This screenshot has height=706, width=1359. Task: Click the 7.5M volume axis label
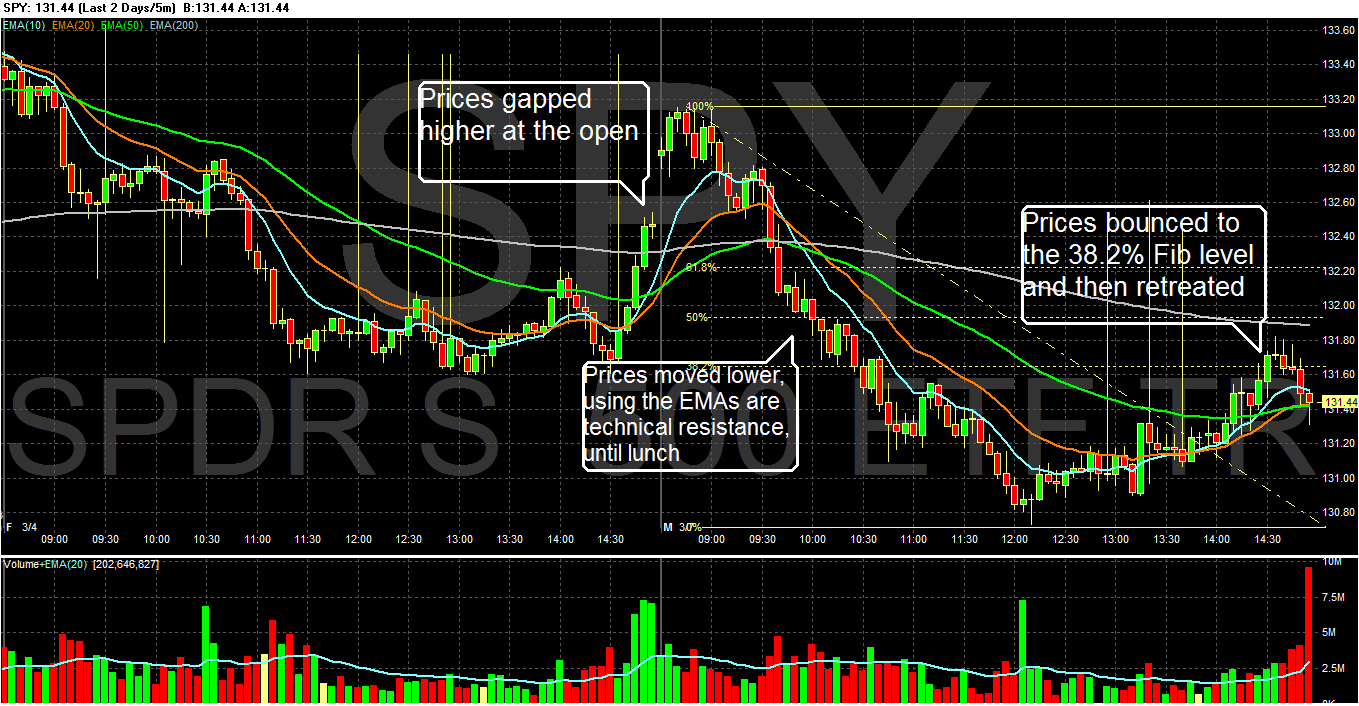[x=1335, y=597]
